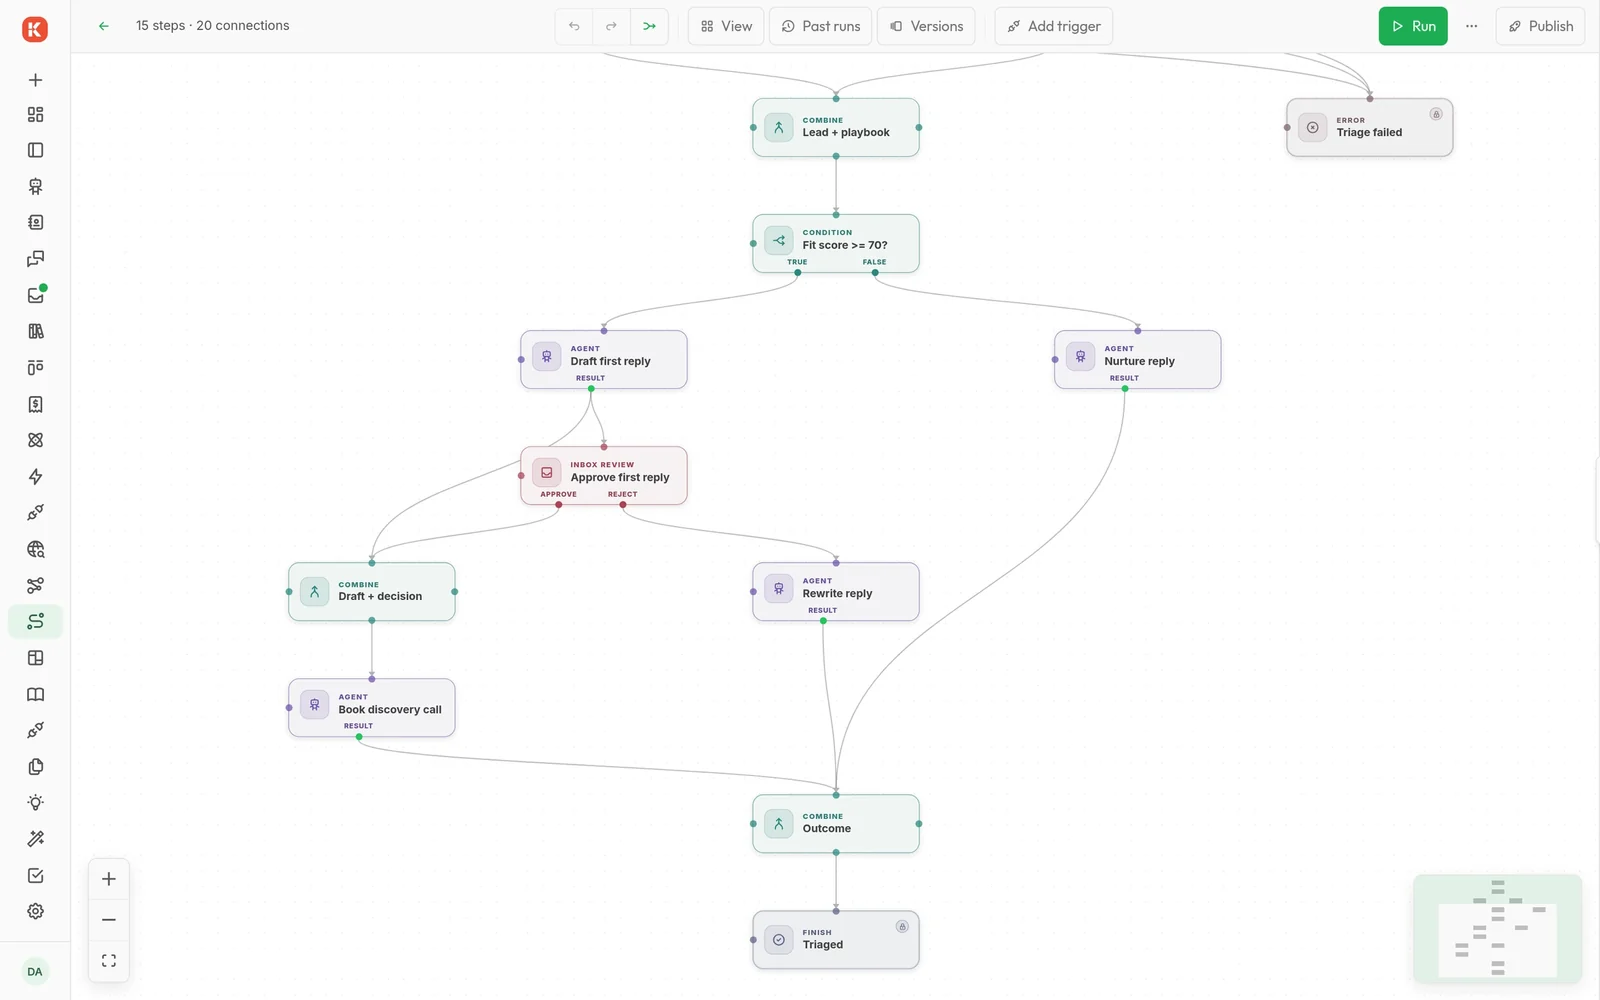Open the inbox icon with green dot
The height and width of the screenshot is (1000, 1600).
pyautogui.click(x=35, y=295)
